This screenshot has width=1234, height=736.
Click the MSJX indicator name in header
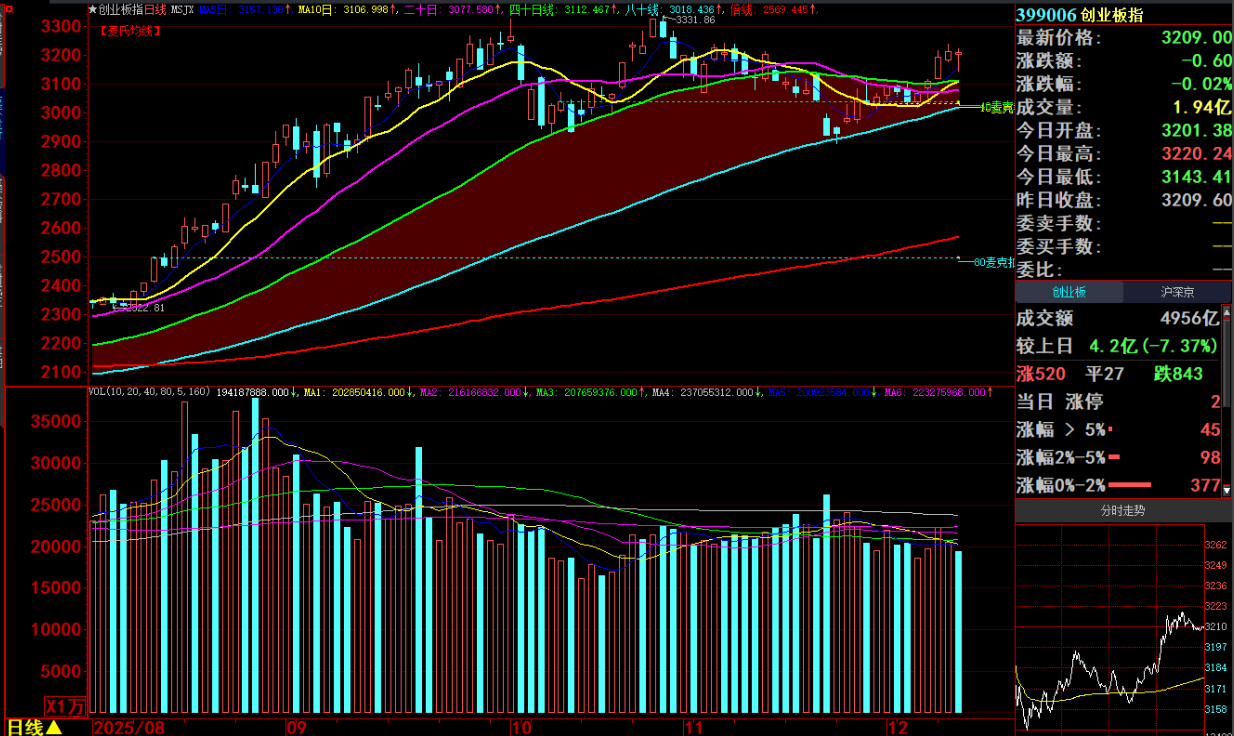click(x=183, y=10)
